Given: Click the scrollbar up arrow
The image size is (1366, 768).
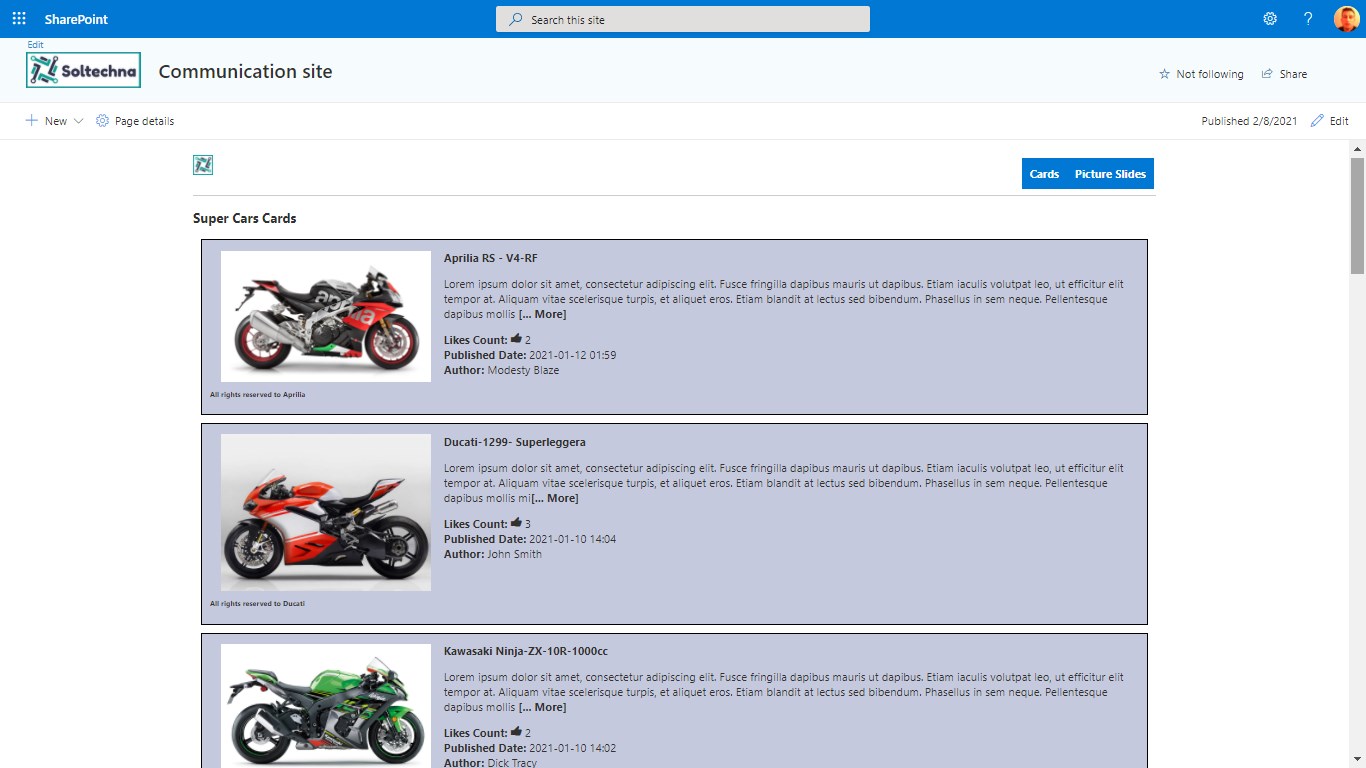Looking at the screenshot, I should (x=1357, y=149).
